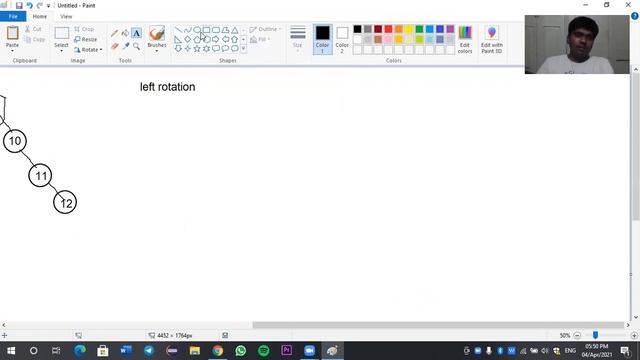This screenshot has width=640, height=360.
Task: Click the Crop button
Action: point(84,29)
